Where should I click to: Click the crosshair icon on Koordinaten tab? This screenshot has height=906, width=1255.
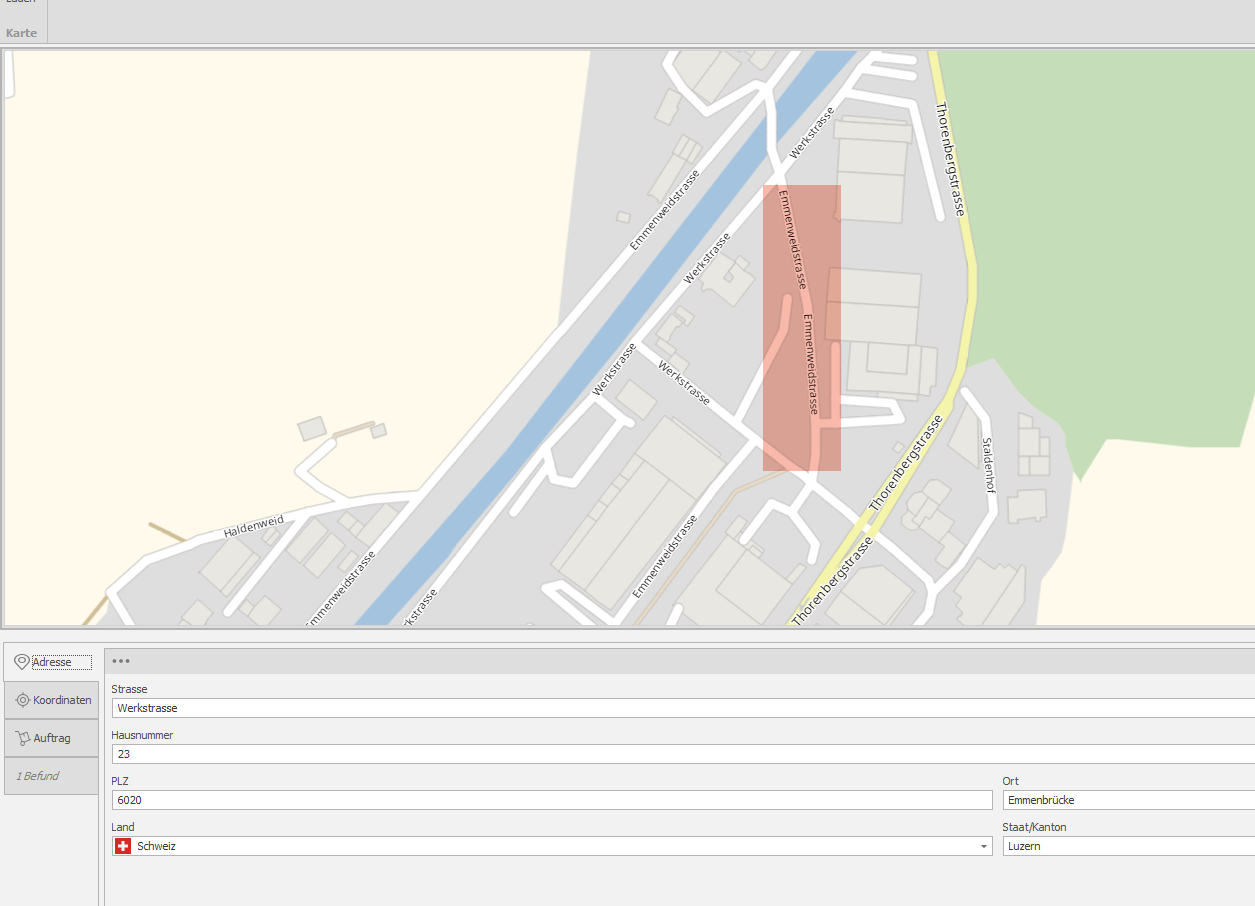pos(22,700)
